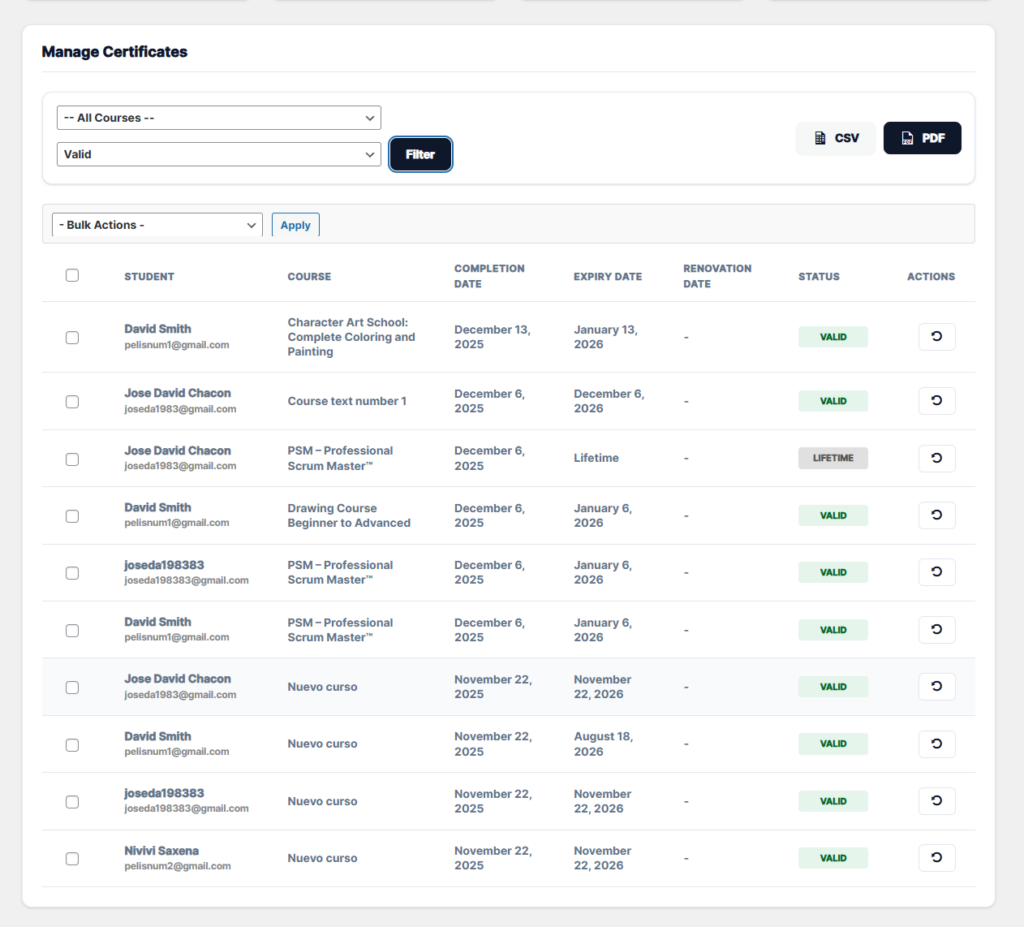Viewport: 1024px width, 927px height.
Task: Select checkbox for Nivivi Saxena's row
Action: [x=72, y=858]
